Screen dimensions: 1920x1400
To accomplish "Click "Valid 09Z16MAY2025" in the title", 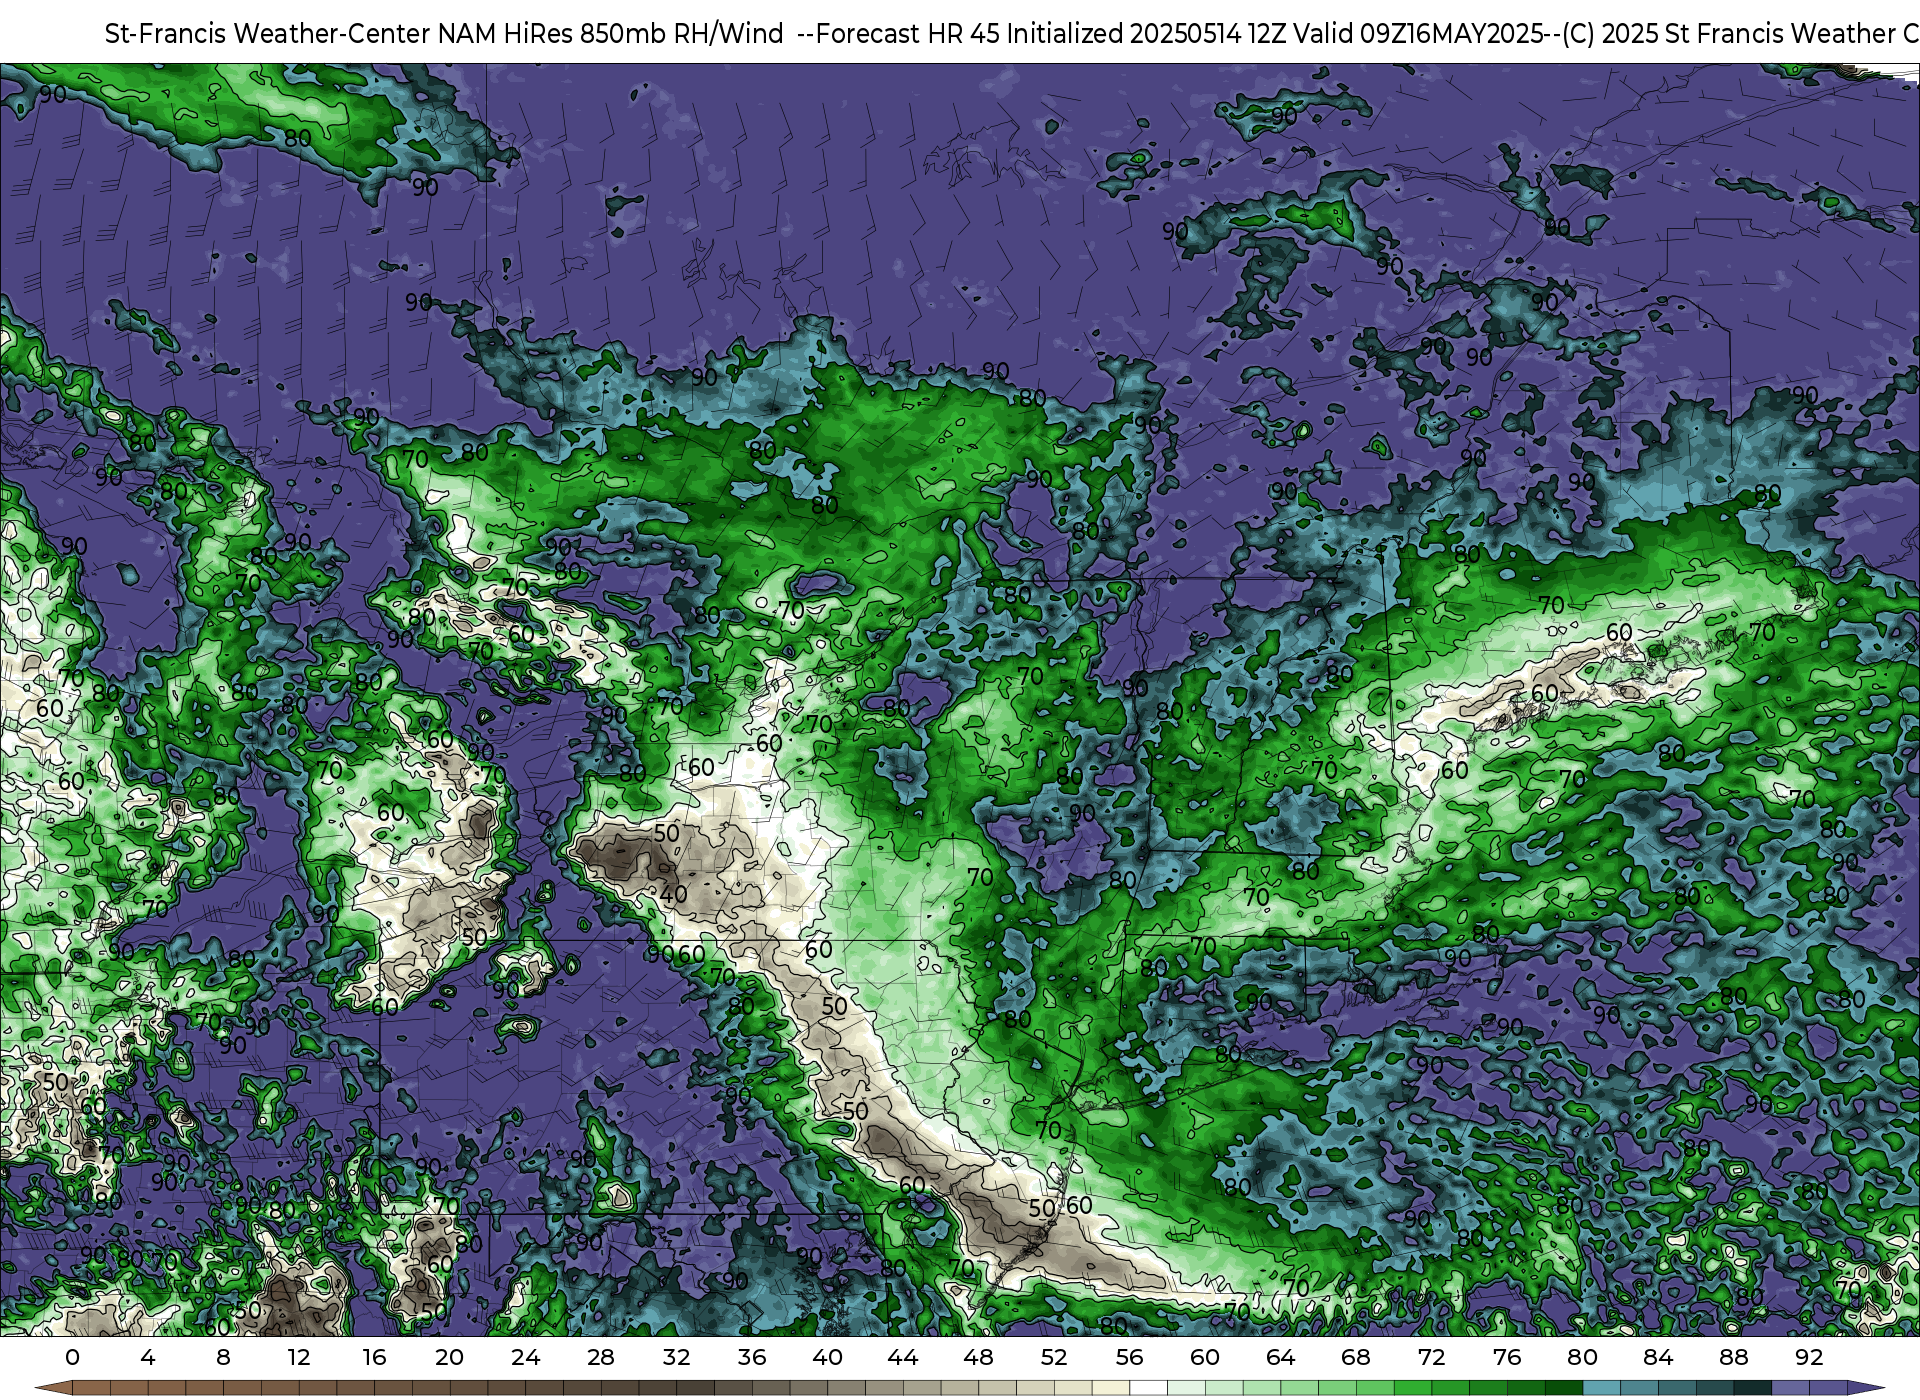I will click(x=1419, y=34).
